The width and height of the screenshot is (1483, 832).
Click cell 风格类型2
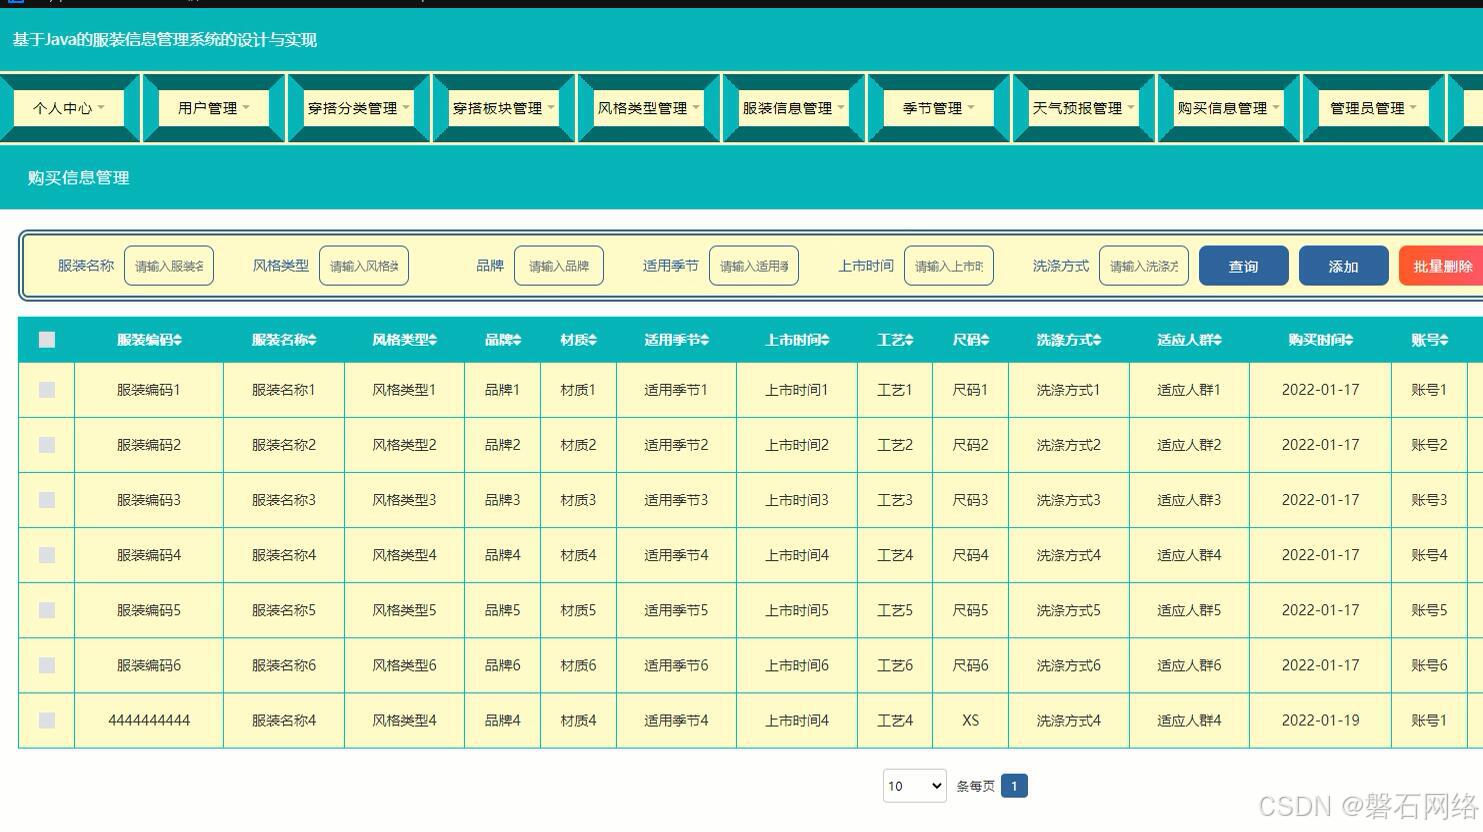tap(404, 445)
